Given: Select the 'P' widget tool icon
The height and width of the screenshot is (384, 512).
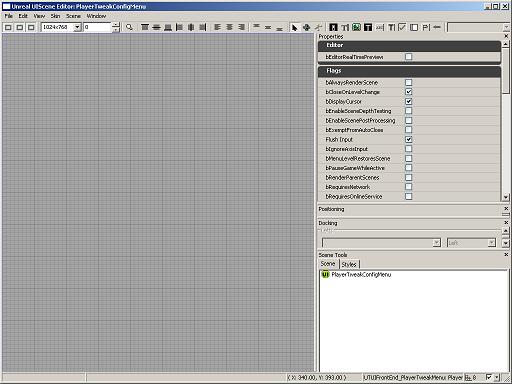Looking at the screenshot, I should [x=426, y=27].
